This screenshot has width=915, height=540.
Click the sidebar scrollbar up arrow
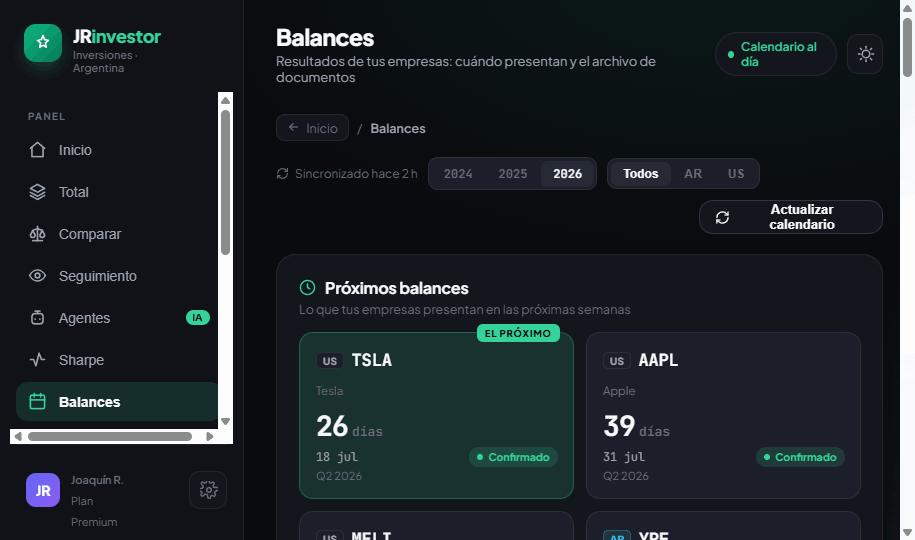coord(225,100)
